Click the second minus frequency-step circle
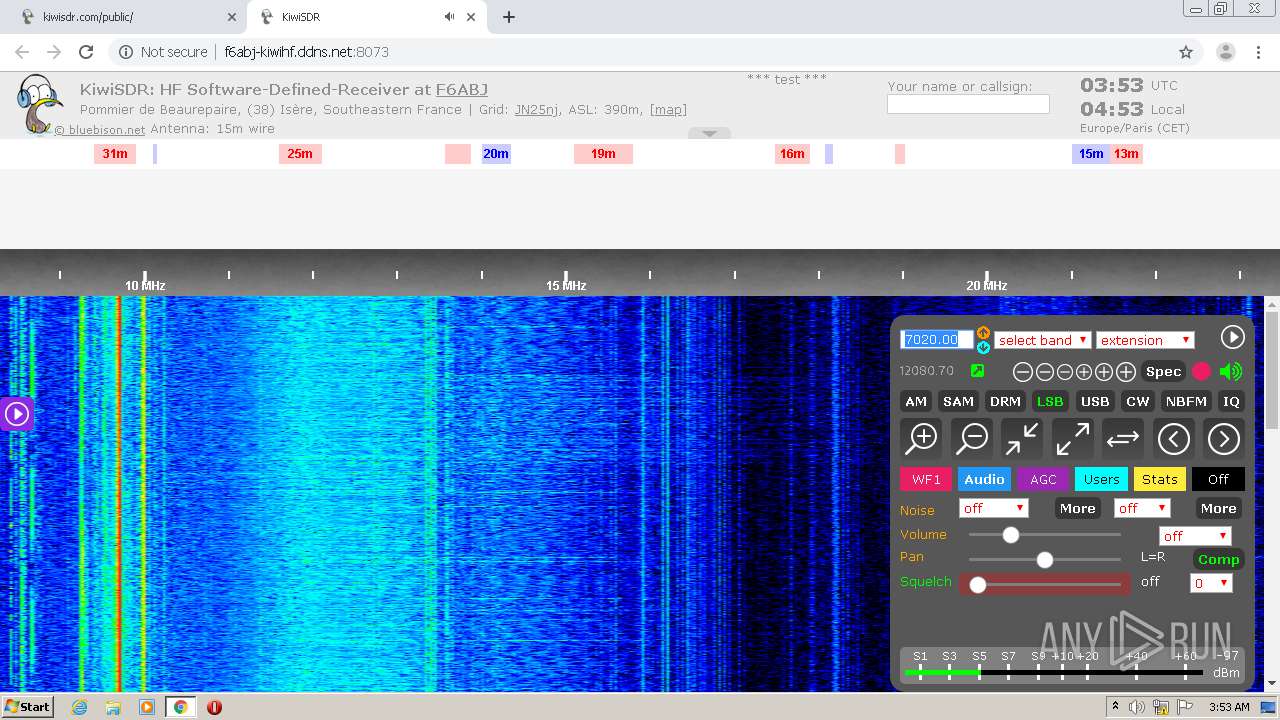This screenshot has height=720, width=1280. 1044,372
